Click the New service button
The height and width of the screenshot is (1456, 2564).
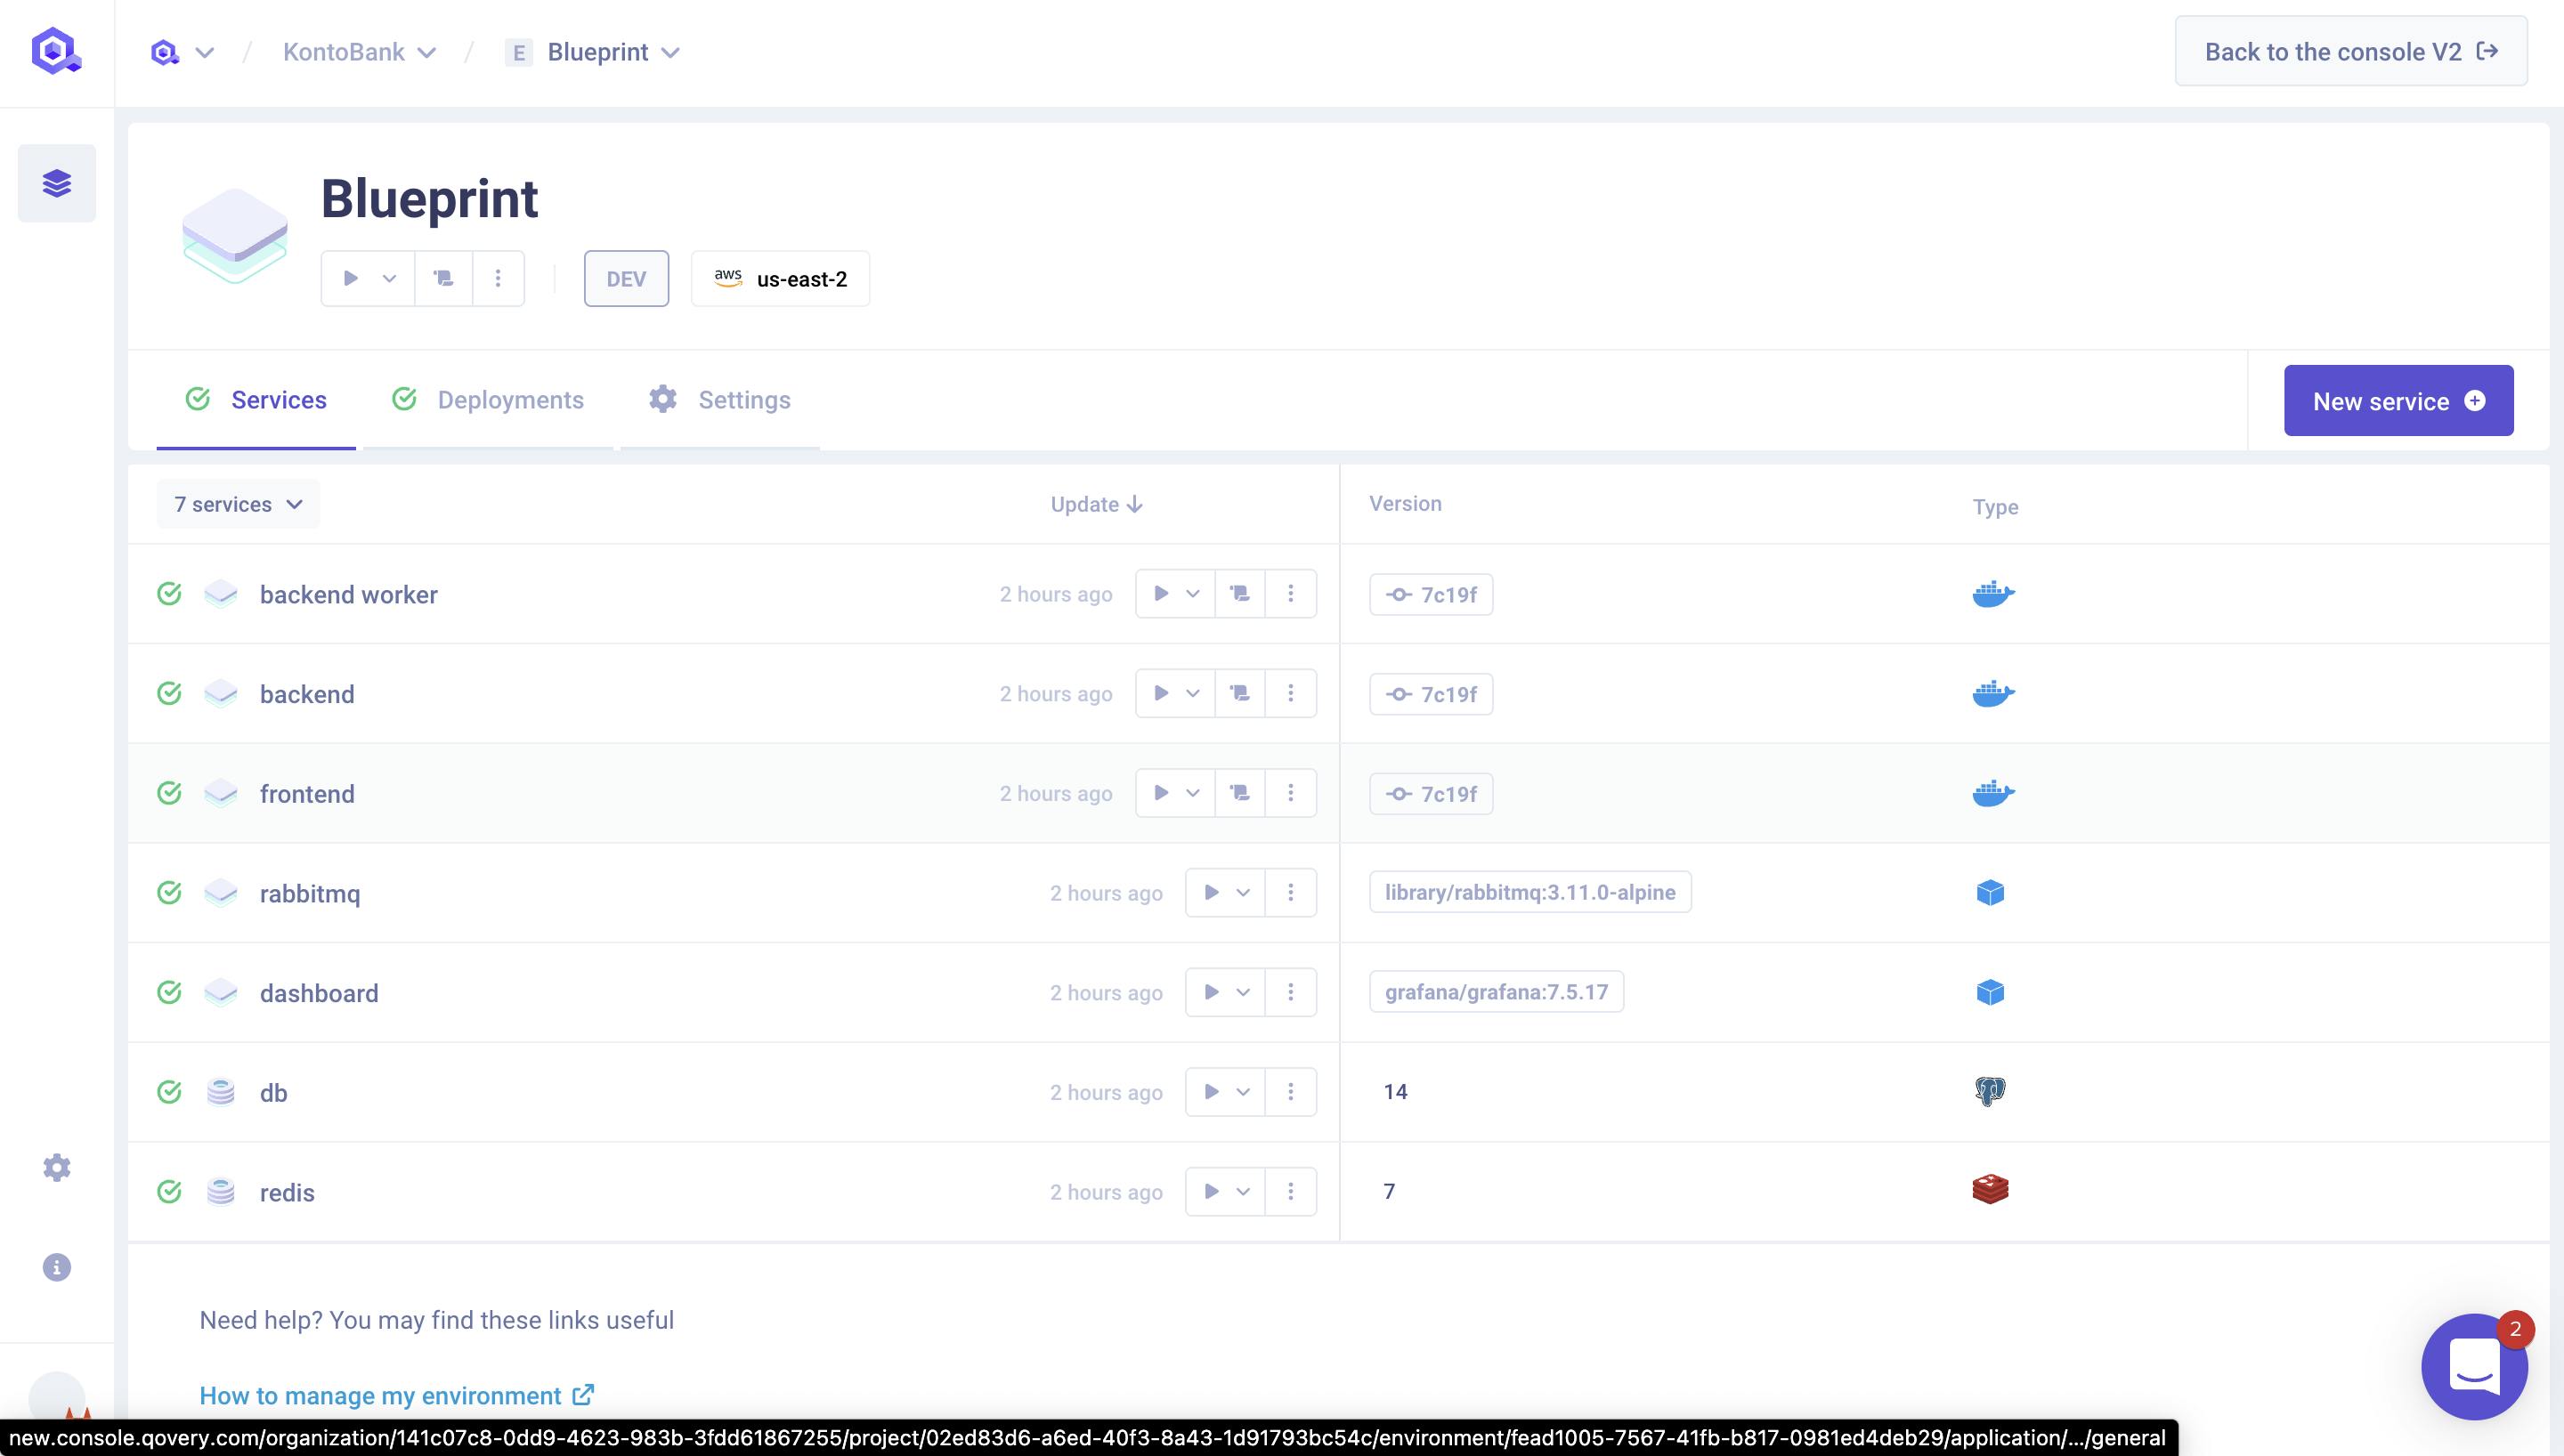[2398, 400]
